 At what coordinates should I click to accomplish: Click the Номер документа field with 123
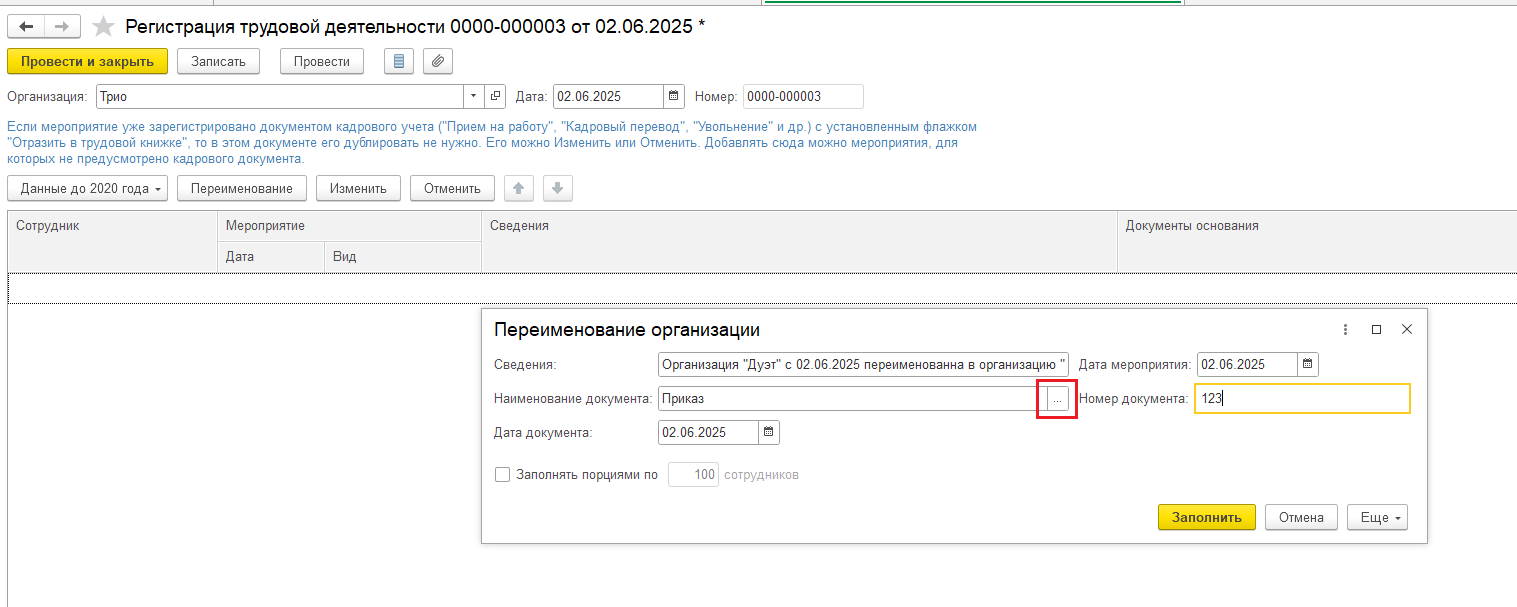point(1302,399)
